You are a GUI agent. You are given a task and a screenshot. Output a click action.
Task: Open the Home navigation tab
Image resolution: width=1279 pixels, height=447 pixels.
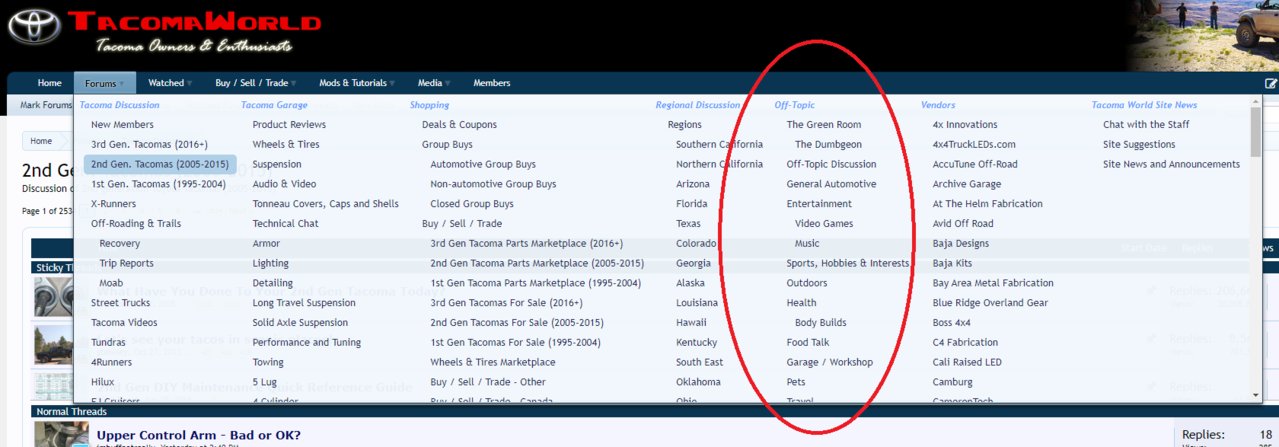(49, 83)
